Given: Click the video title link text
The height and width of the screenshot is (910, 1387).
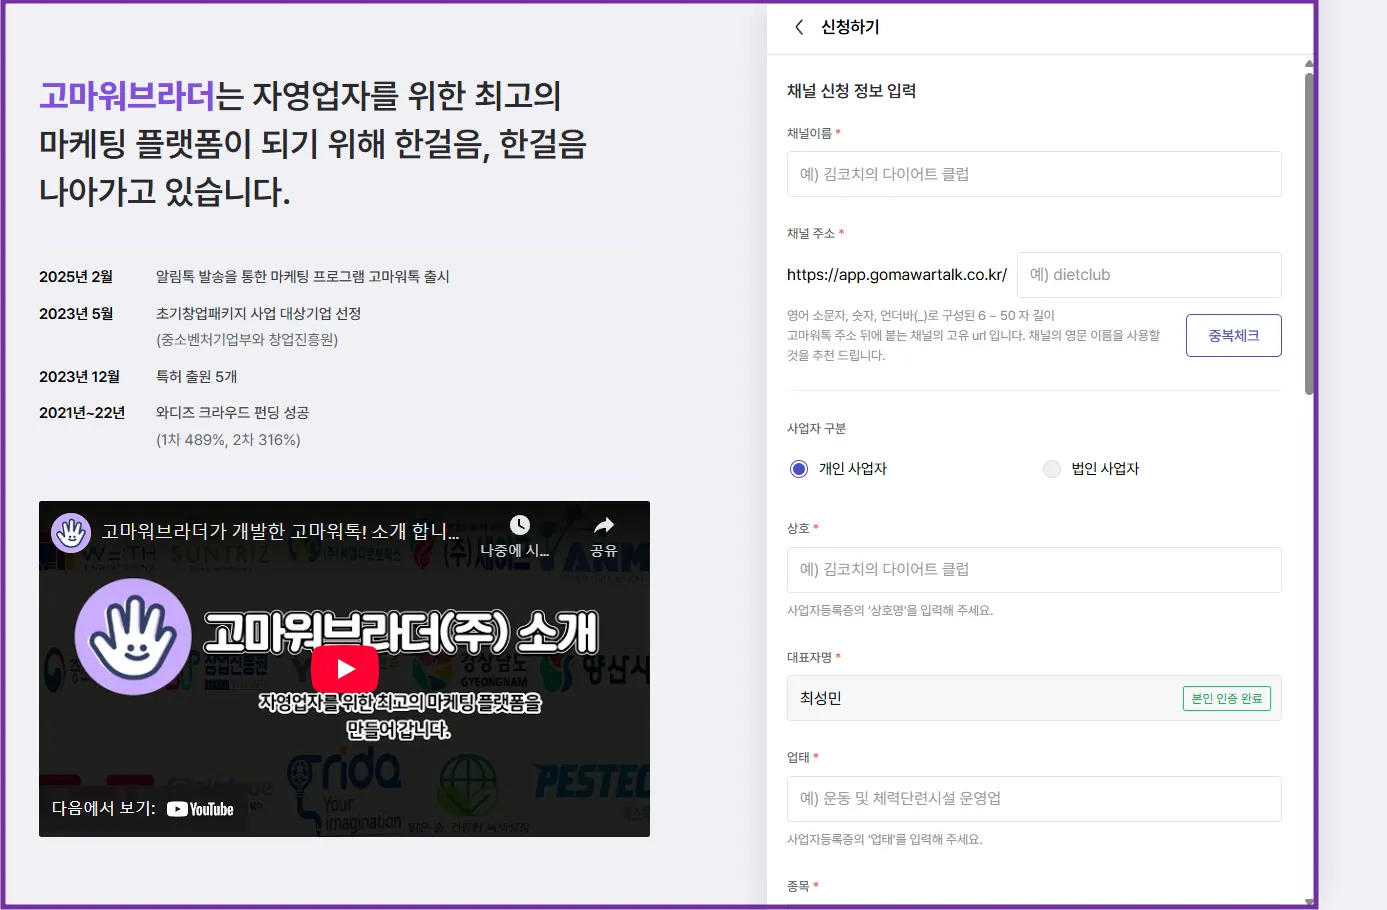Looking at the screenshot, I should 280,531.
